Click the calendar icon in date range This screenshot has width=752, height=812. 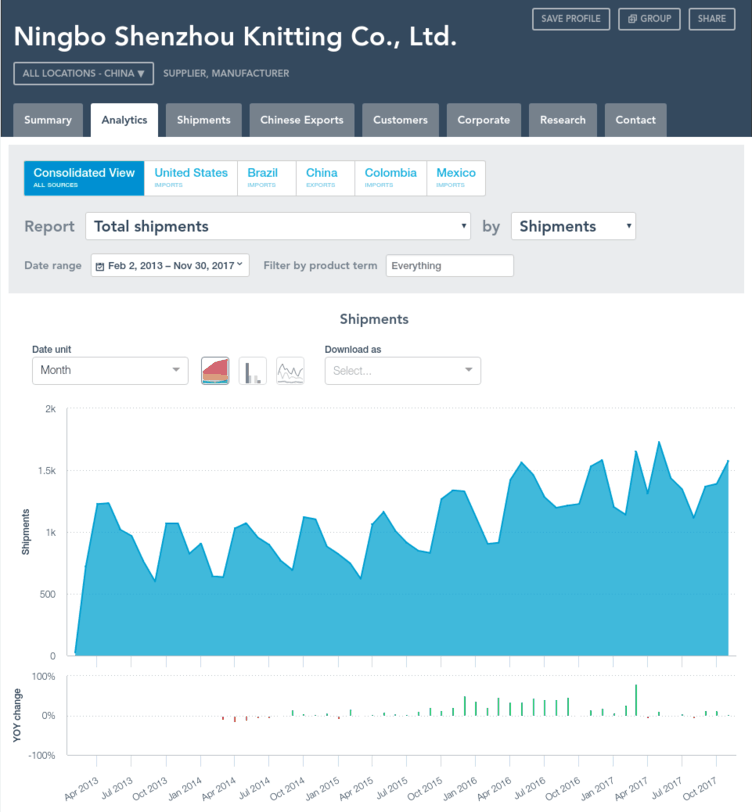click(x=100, y=266)
